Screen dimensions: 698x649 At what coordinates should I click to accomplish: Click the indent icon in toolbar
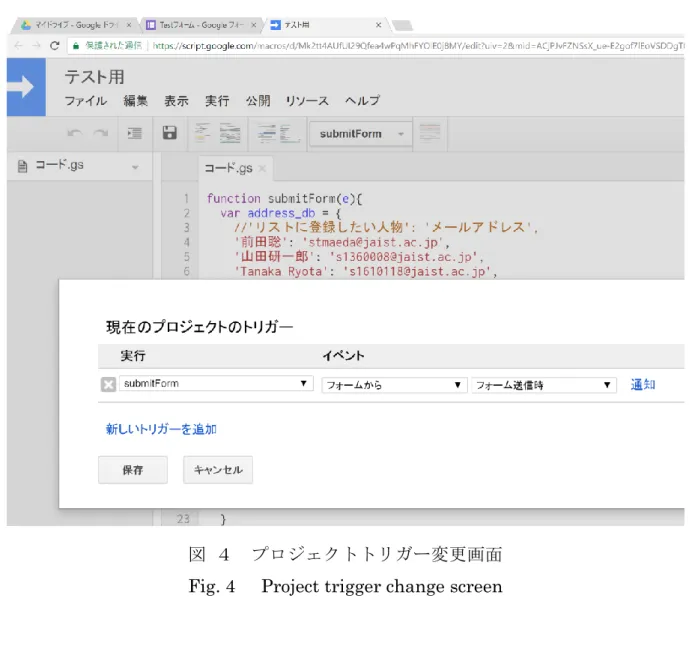(134, 133)
